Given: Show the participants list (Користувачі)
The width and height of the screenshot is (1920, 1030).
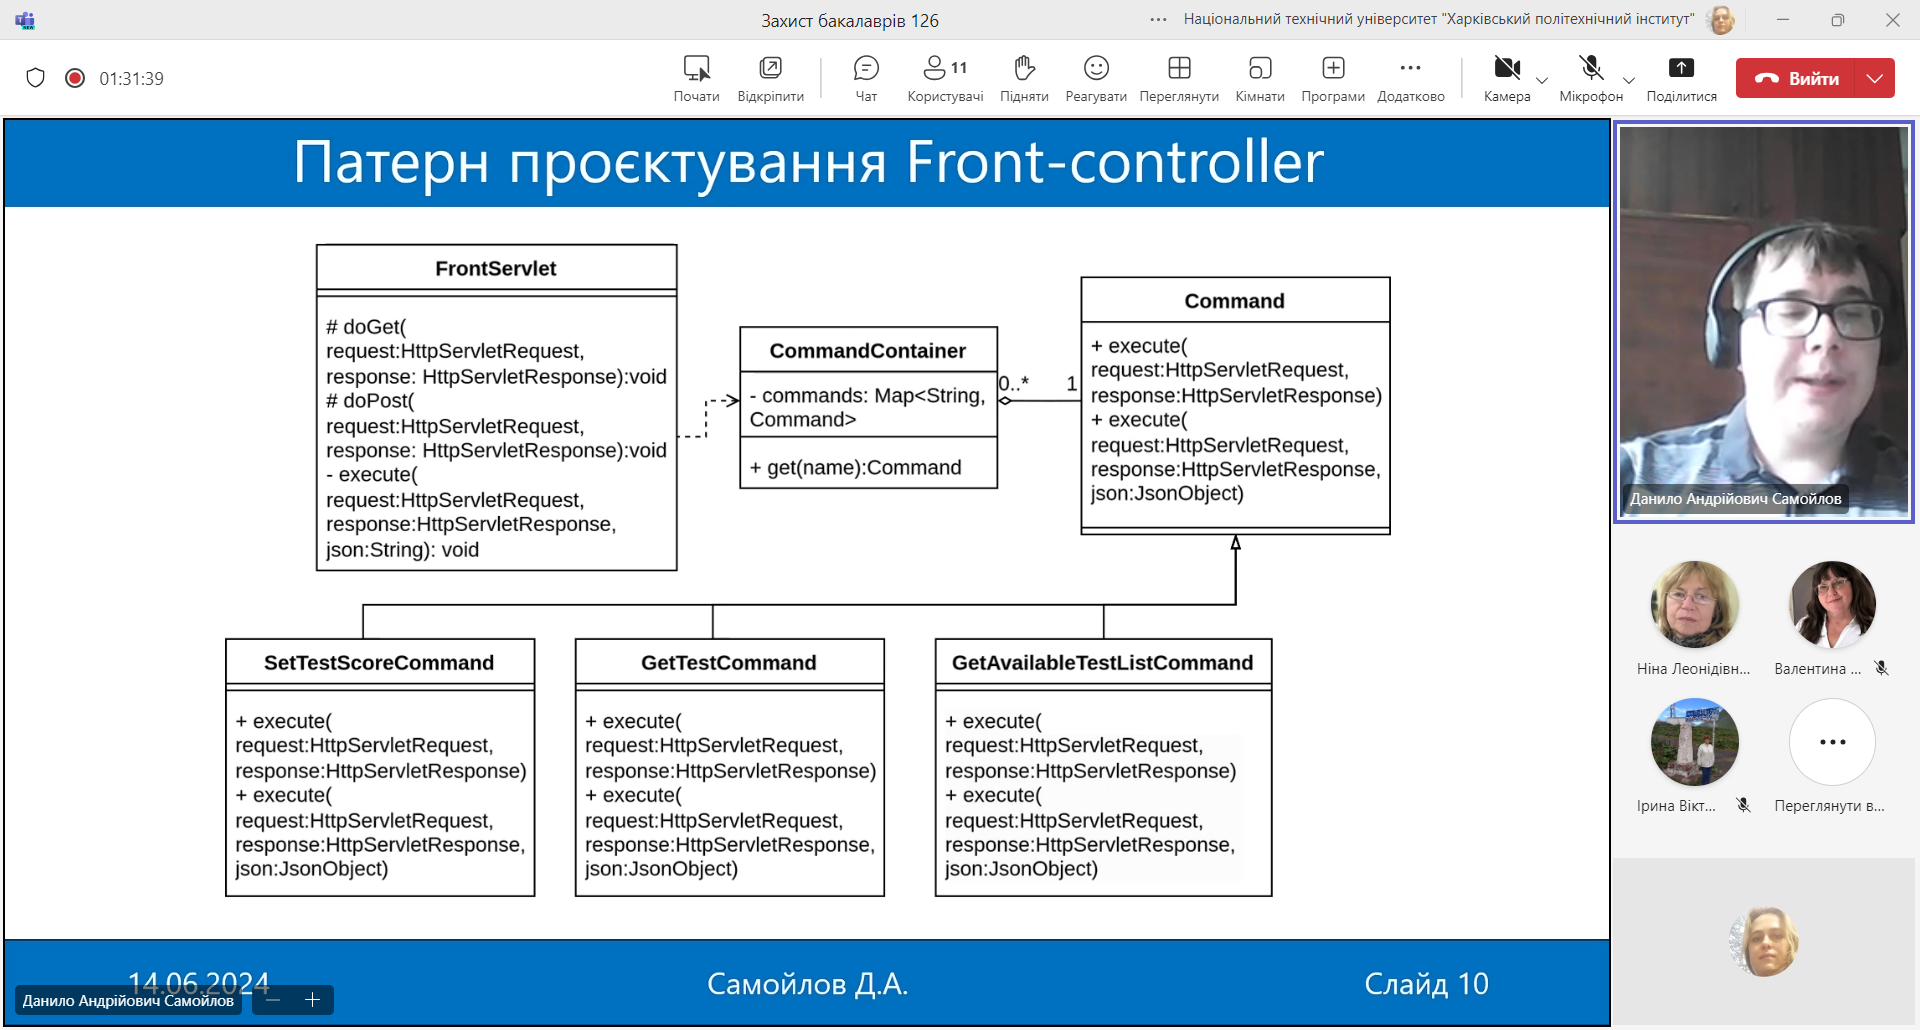Looking at the screenshot, I should 945,78.
